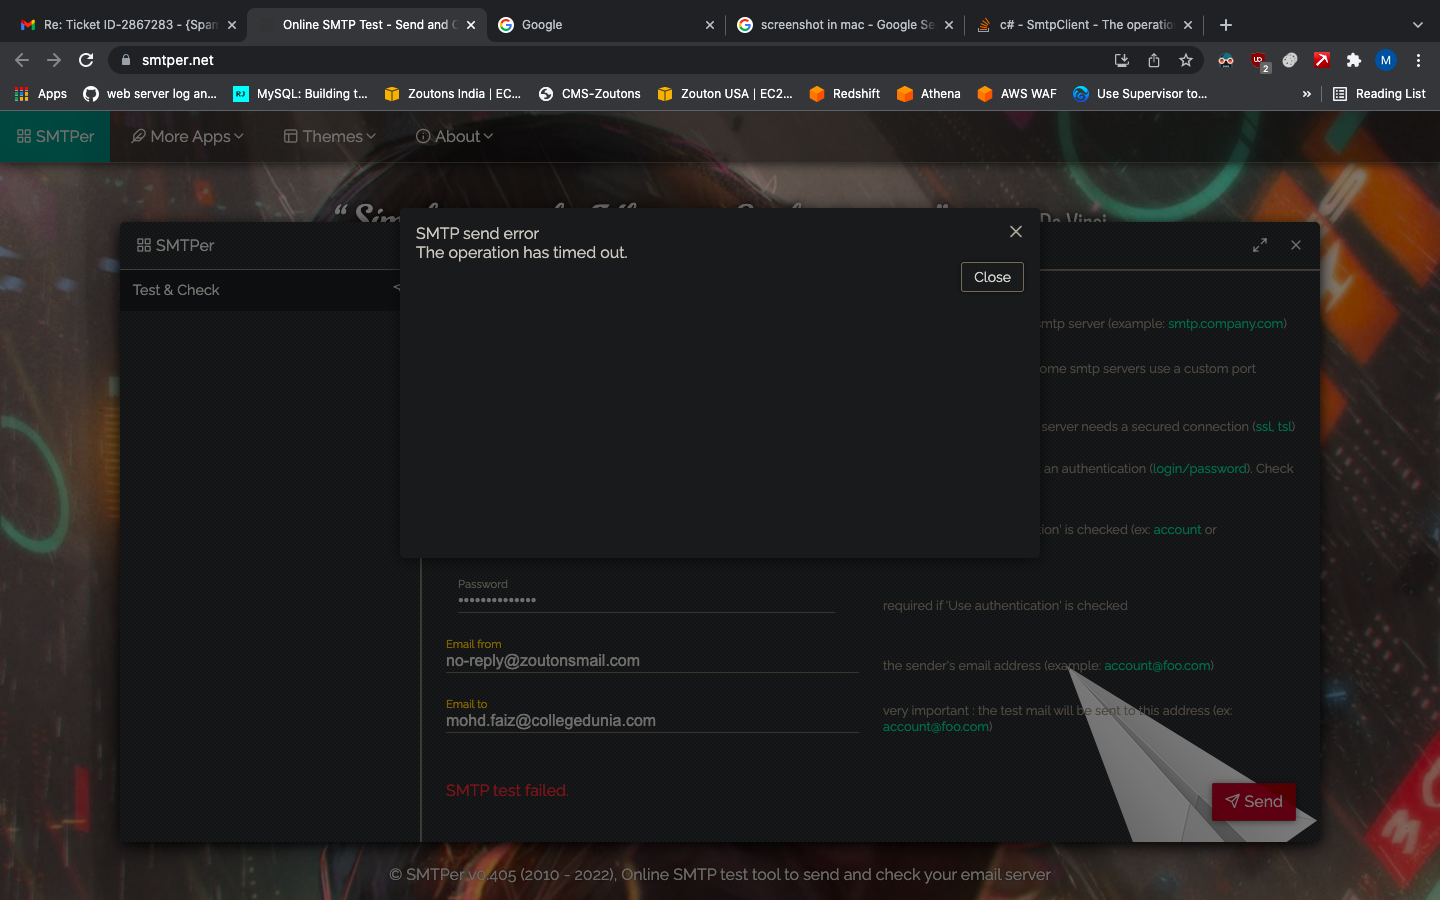
Task: Expand the About menu
Action: [x=455, y=136]
